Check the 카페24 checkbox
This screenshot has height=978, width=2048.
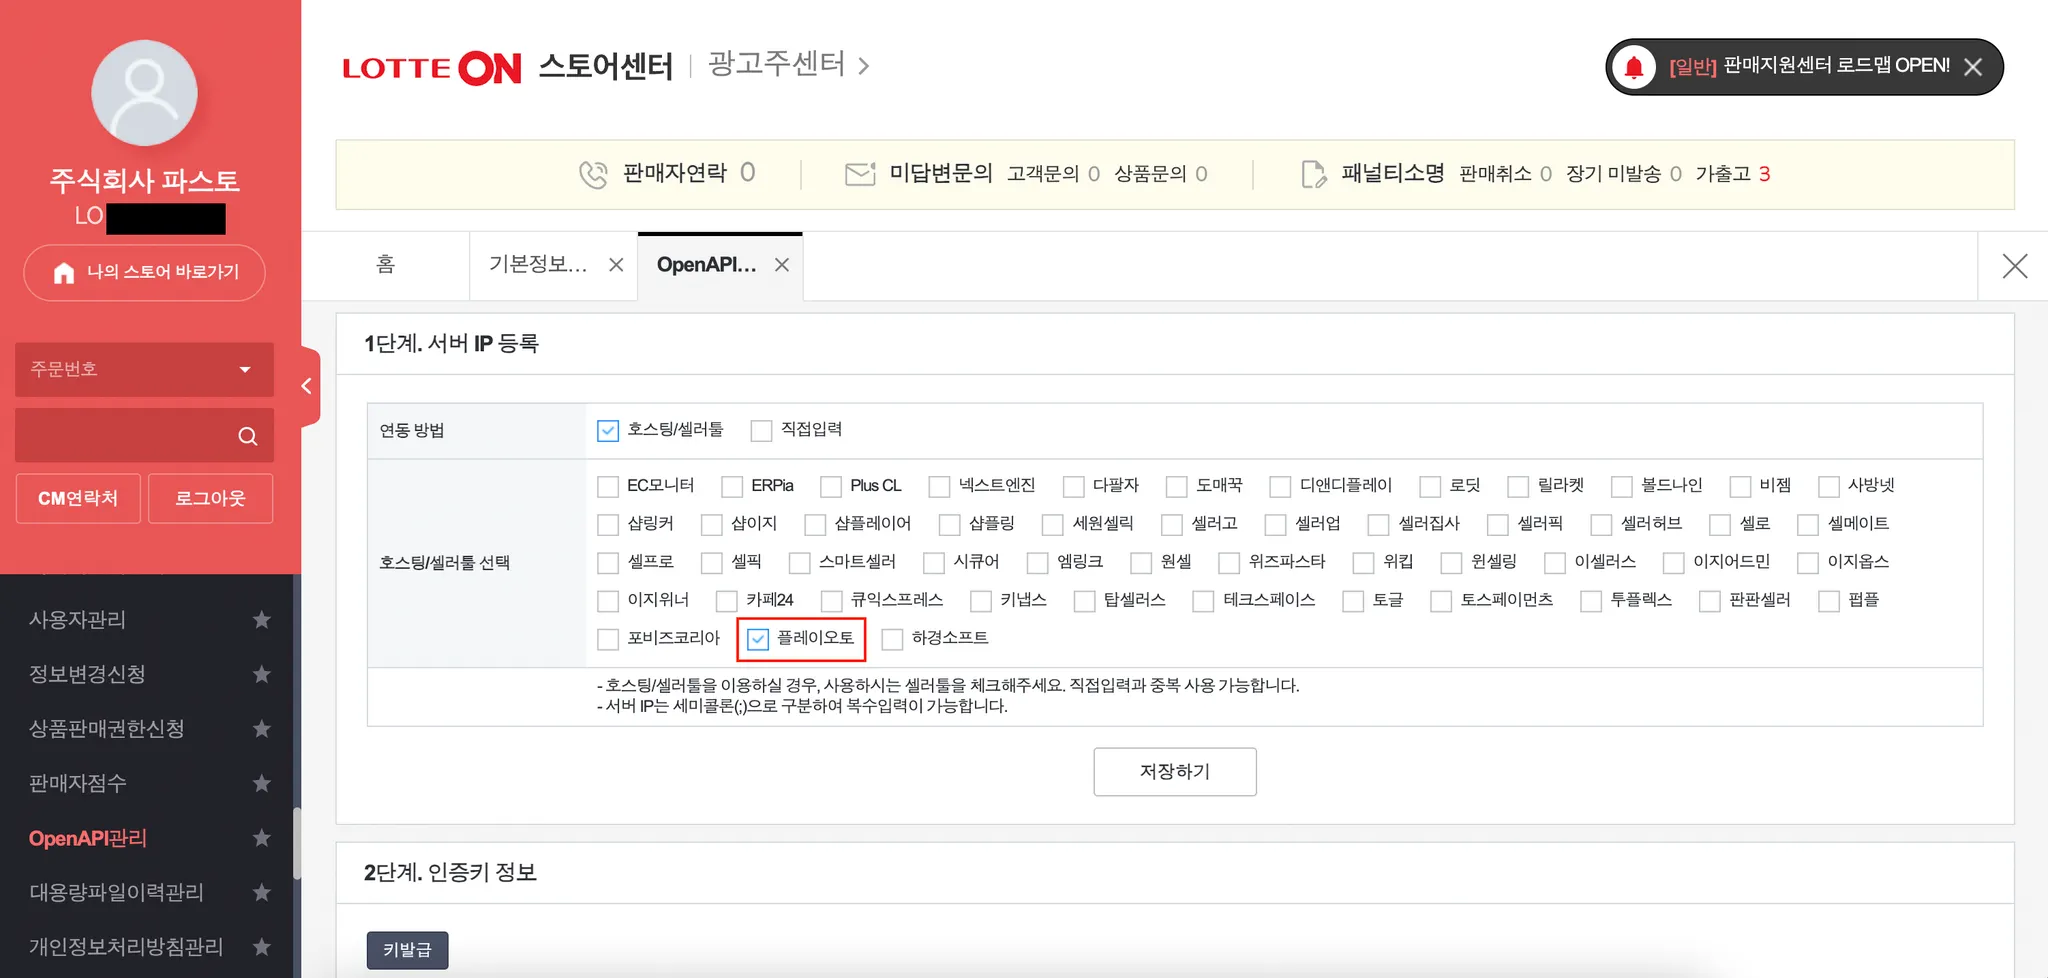pos(727,601)
